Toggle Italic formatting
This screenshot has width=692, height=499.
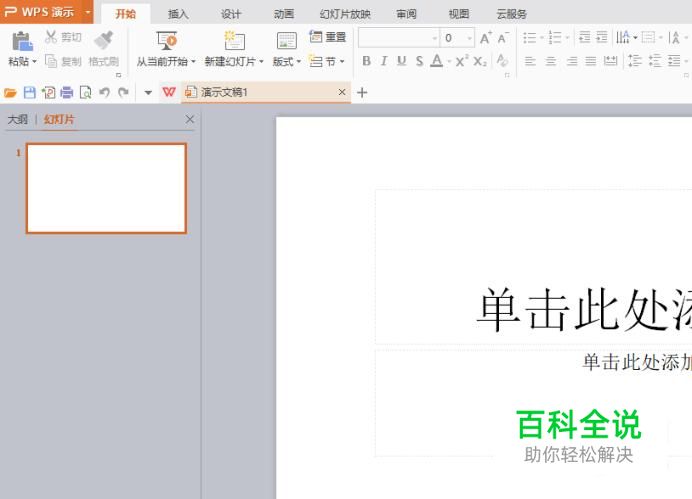pos(383,61)
